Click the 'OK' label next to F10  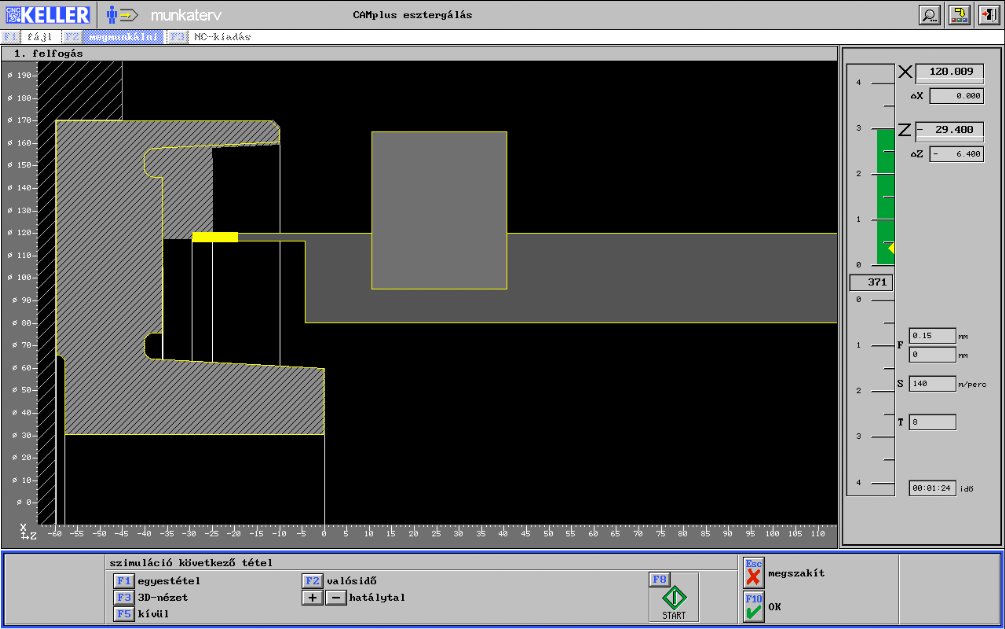pyautogui.click(x=774, y=607)
